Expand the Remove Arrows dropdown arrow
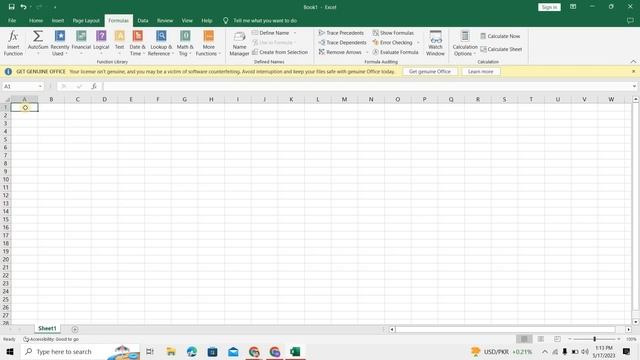Viewport: 640px width, 360px height. (x=367, y=52)
